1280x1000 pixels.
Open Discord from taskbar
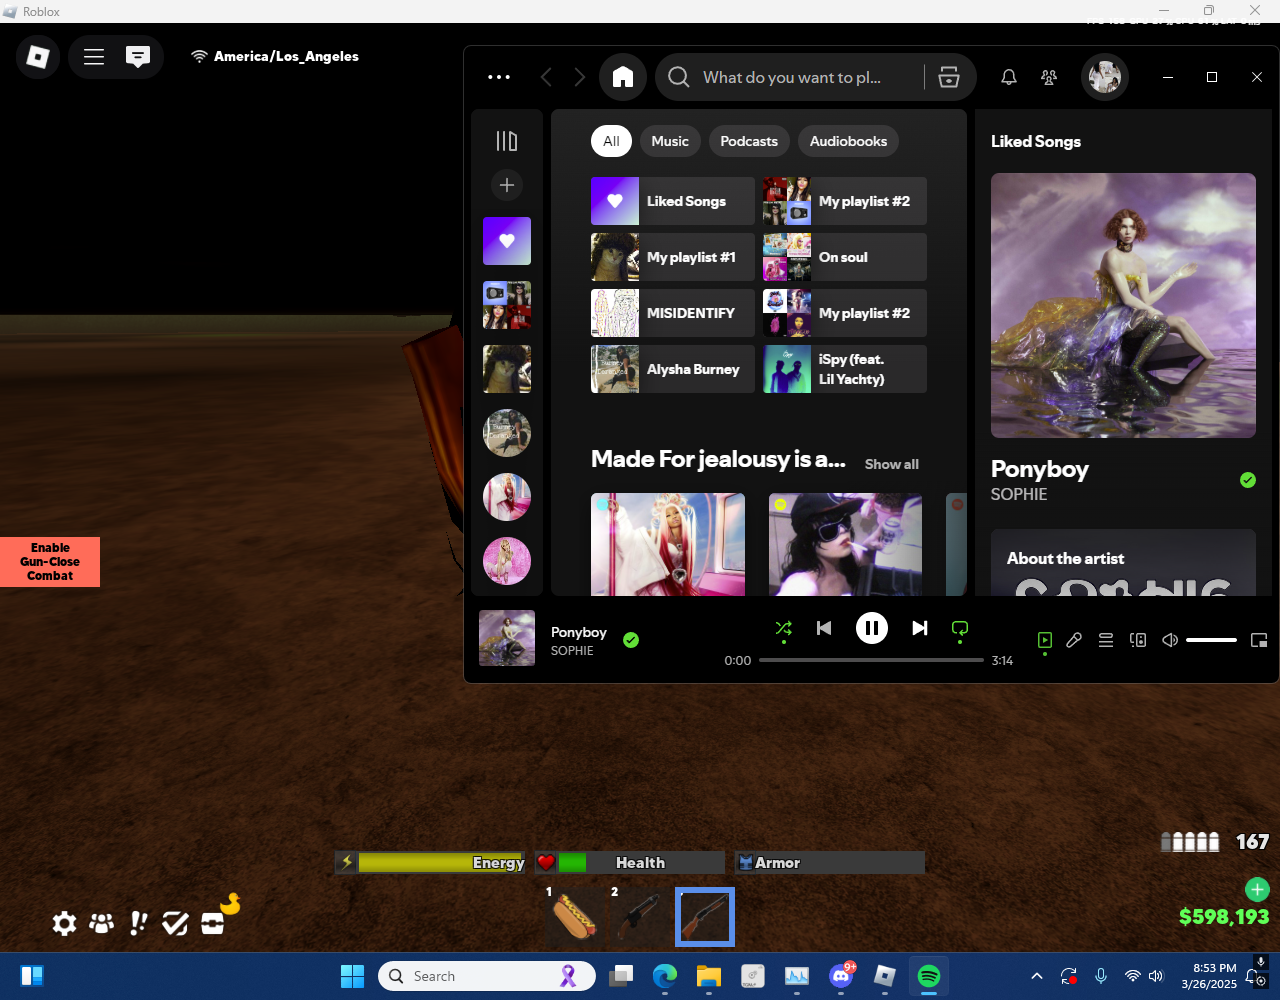click(x=841, y=976)
